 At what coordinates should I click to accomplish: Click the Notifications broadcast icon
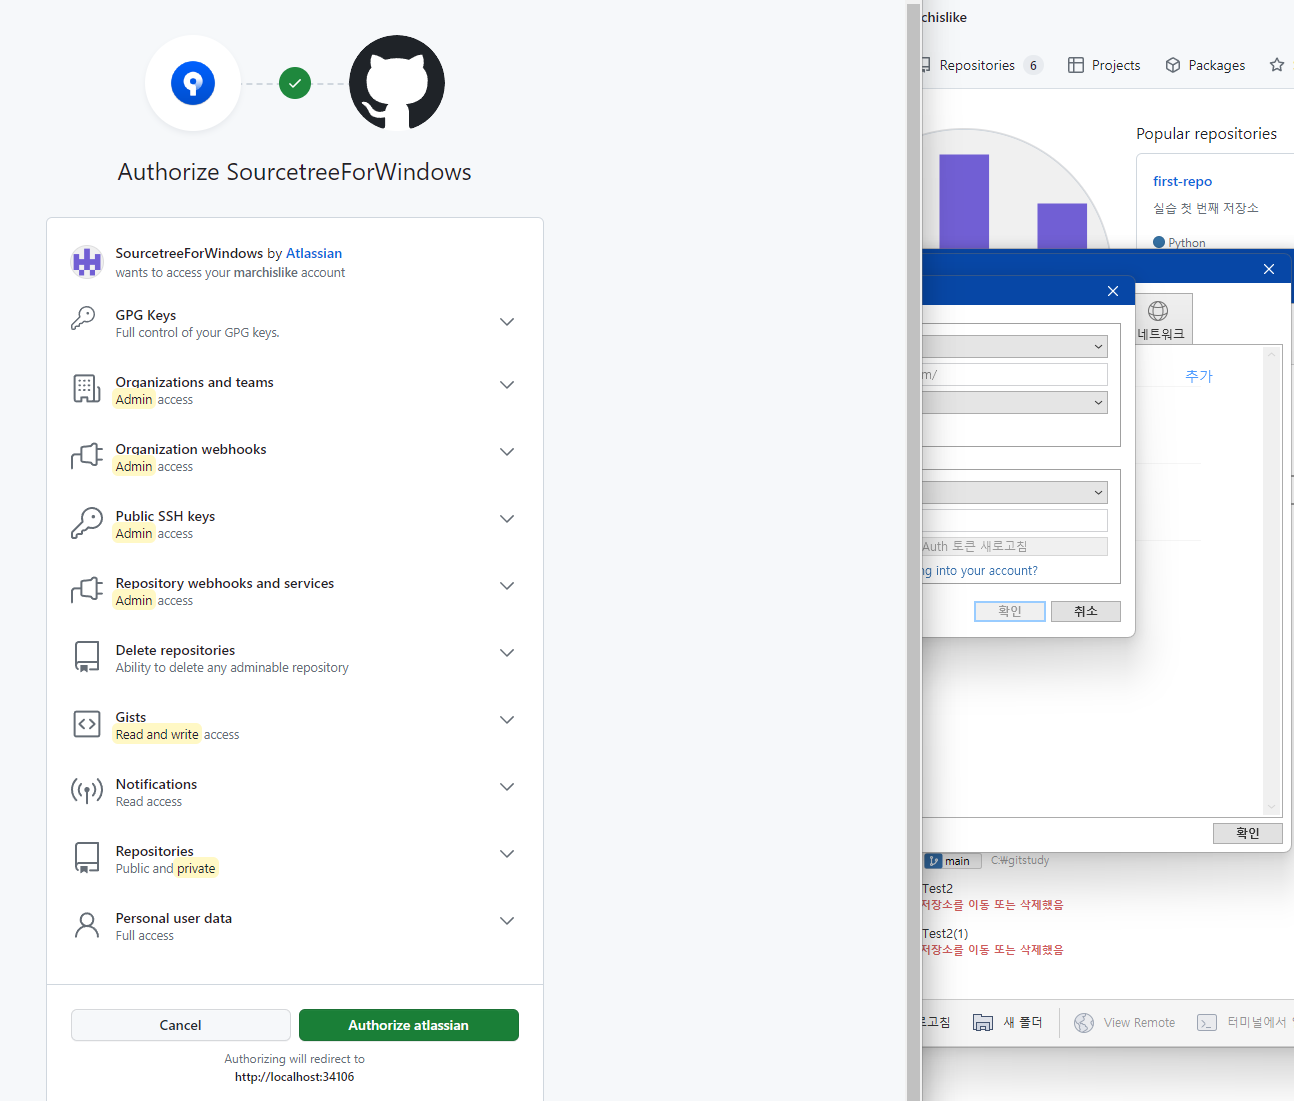pos(87,791)
